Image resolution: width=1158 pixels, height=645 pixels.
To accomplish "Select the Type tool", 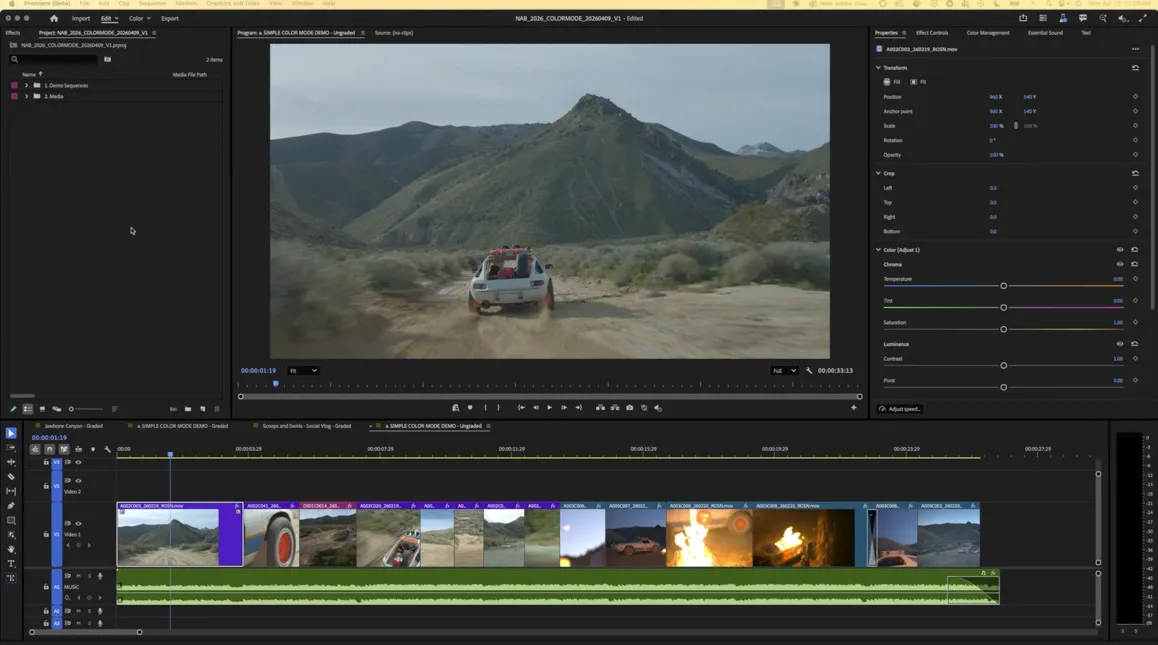I will (11, 564).
